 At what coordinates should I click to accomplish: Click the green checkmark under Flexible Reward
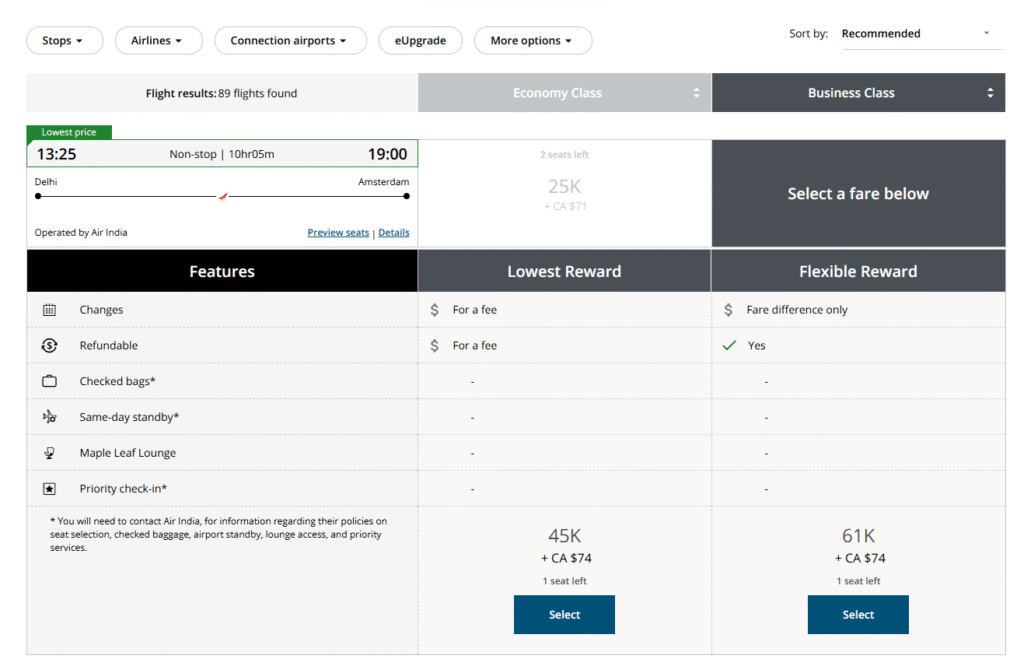click(729, 345)
